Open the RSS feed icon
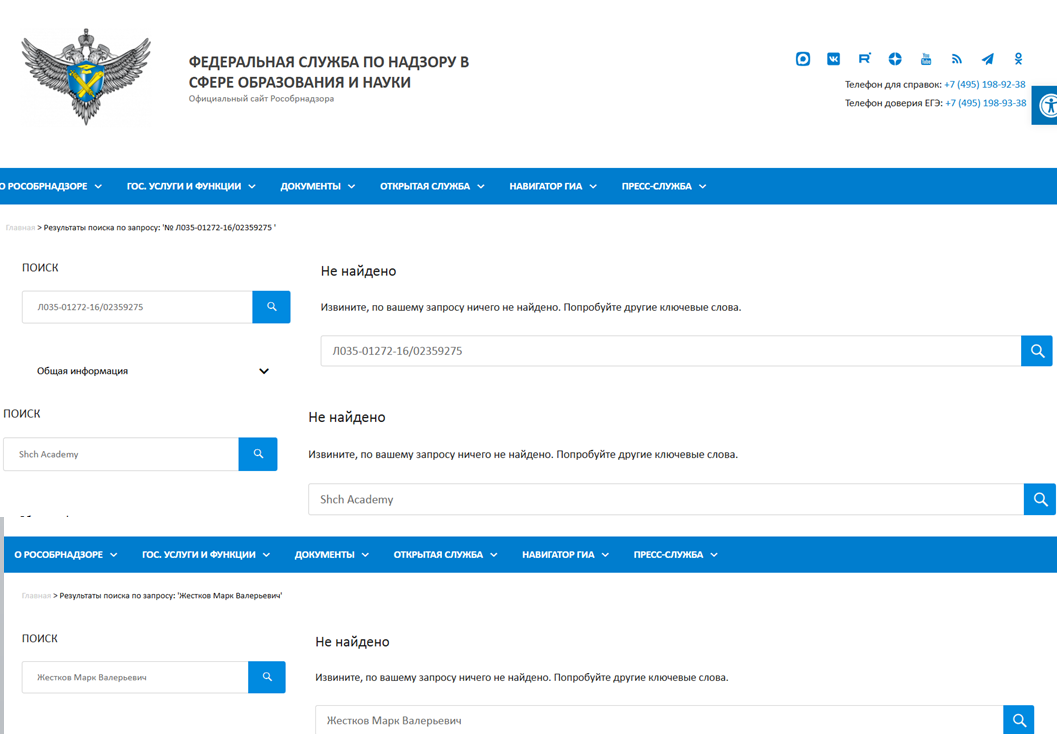Image resolution: width=1057 pixels, height=734 pixels. (957, 59)
